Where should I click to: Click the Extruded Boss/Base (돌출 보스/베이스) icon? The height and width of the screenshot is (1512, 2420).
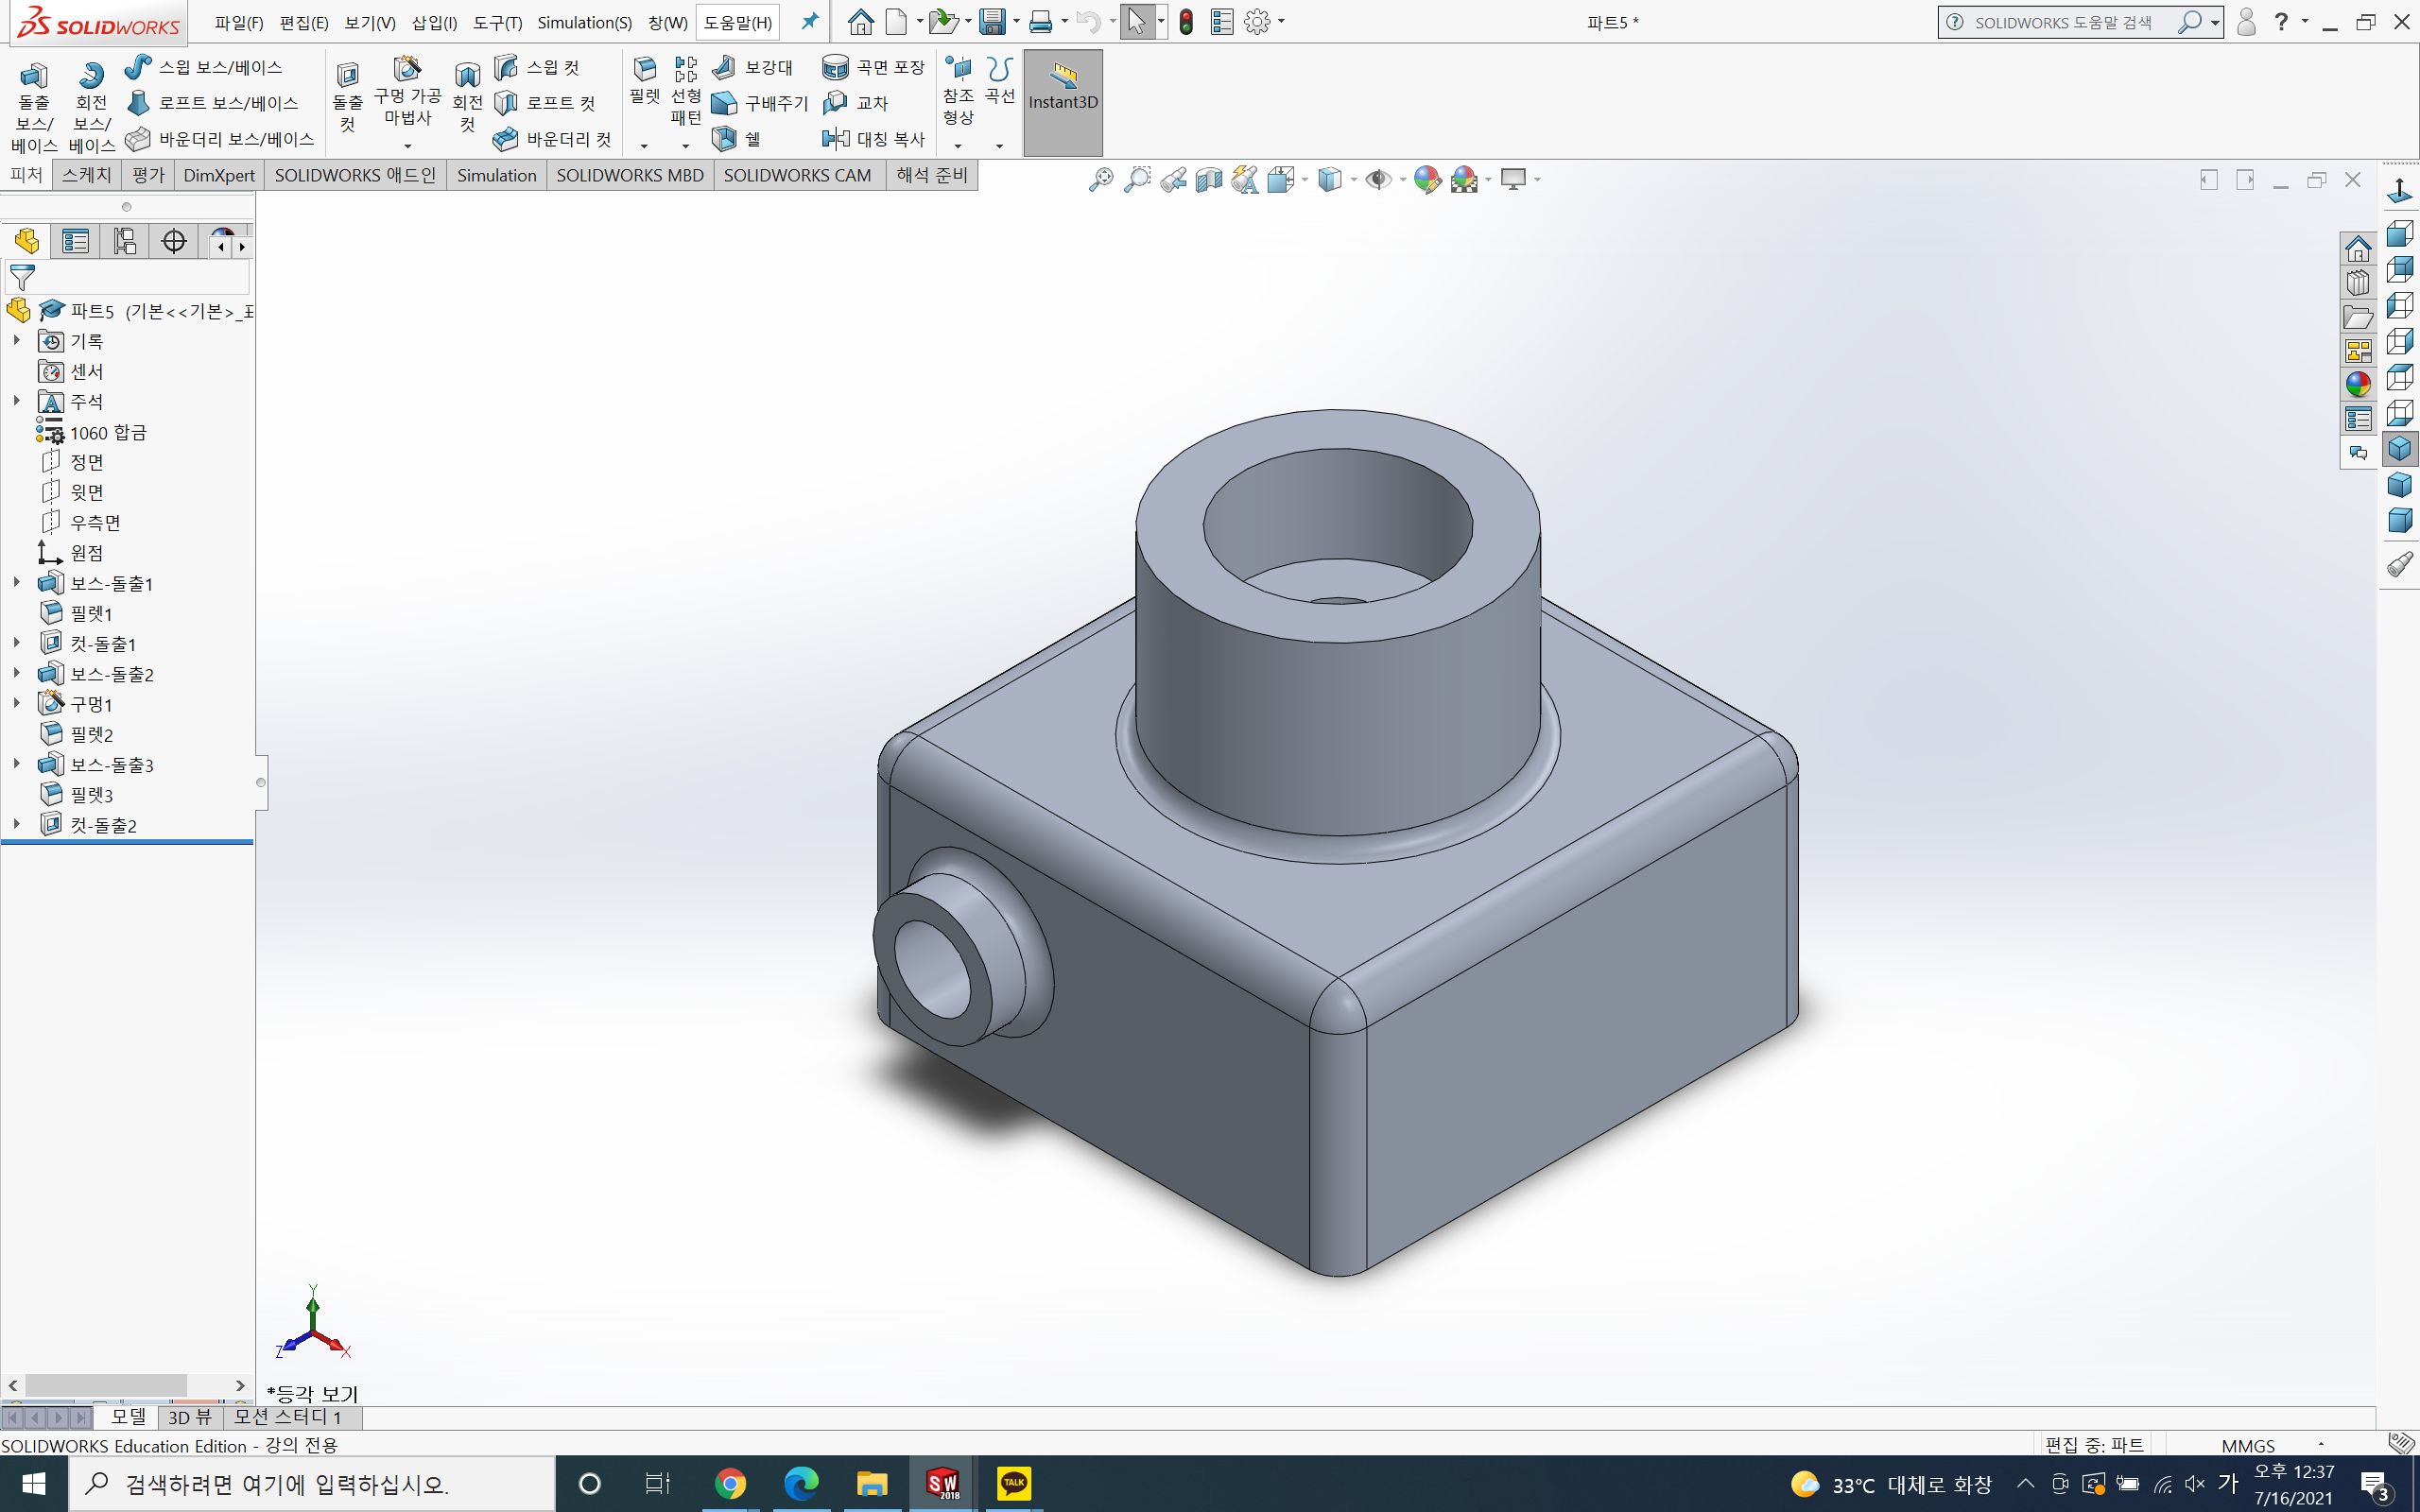click(33, 77)
